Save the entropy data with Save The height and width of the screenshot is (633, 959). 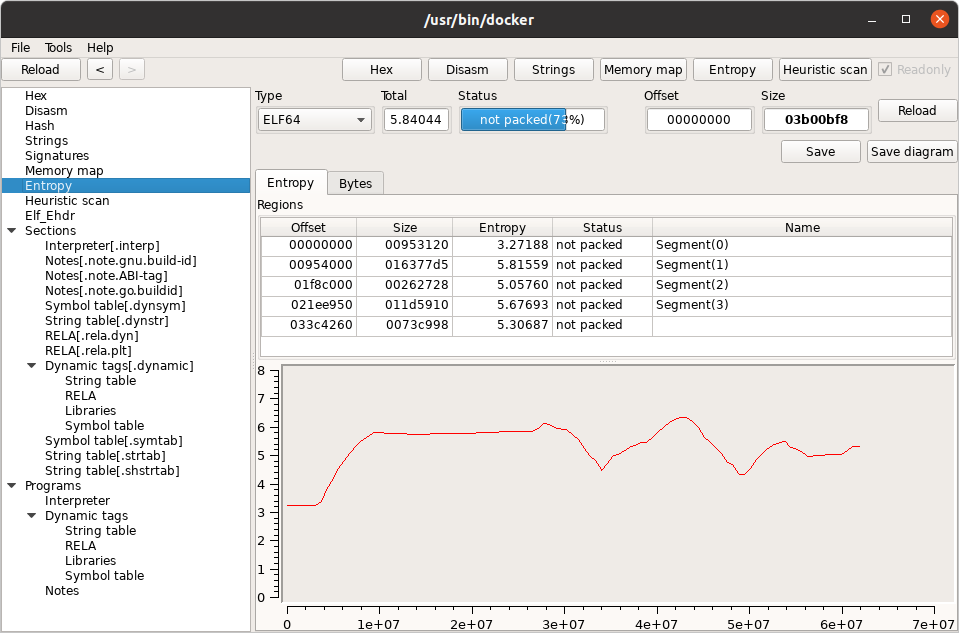pos(821,152)
